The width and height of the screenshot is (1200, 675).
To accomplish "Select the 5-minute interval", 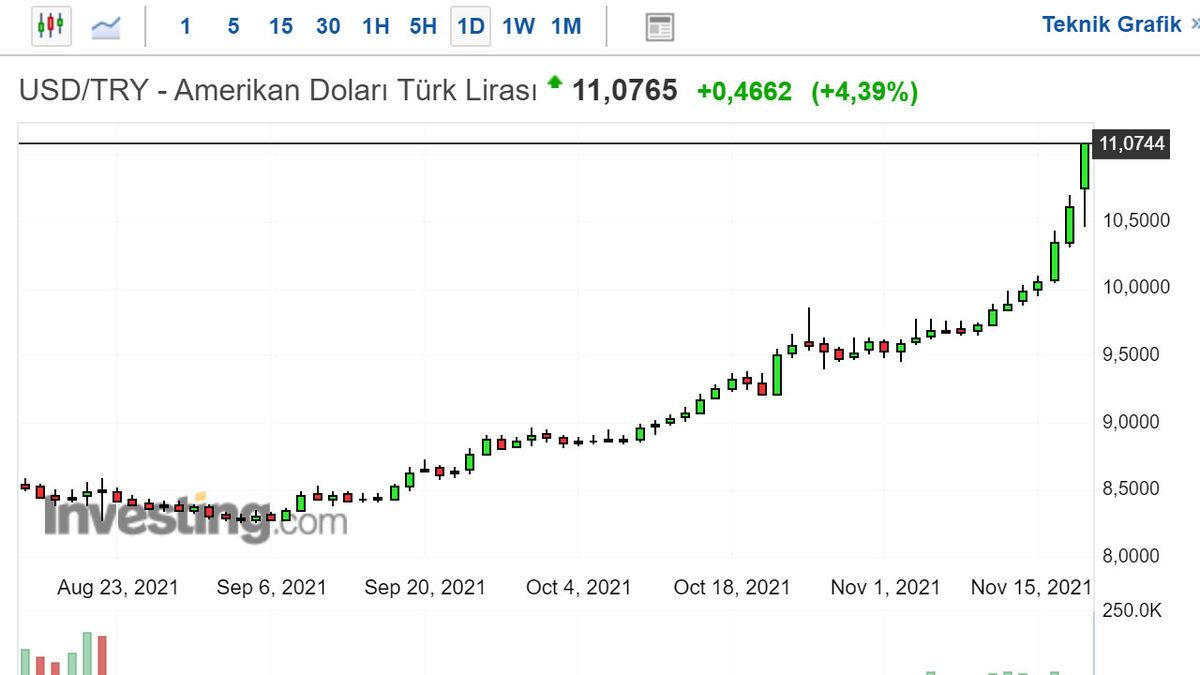I will point(232,26).
